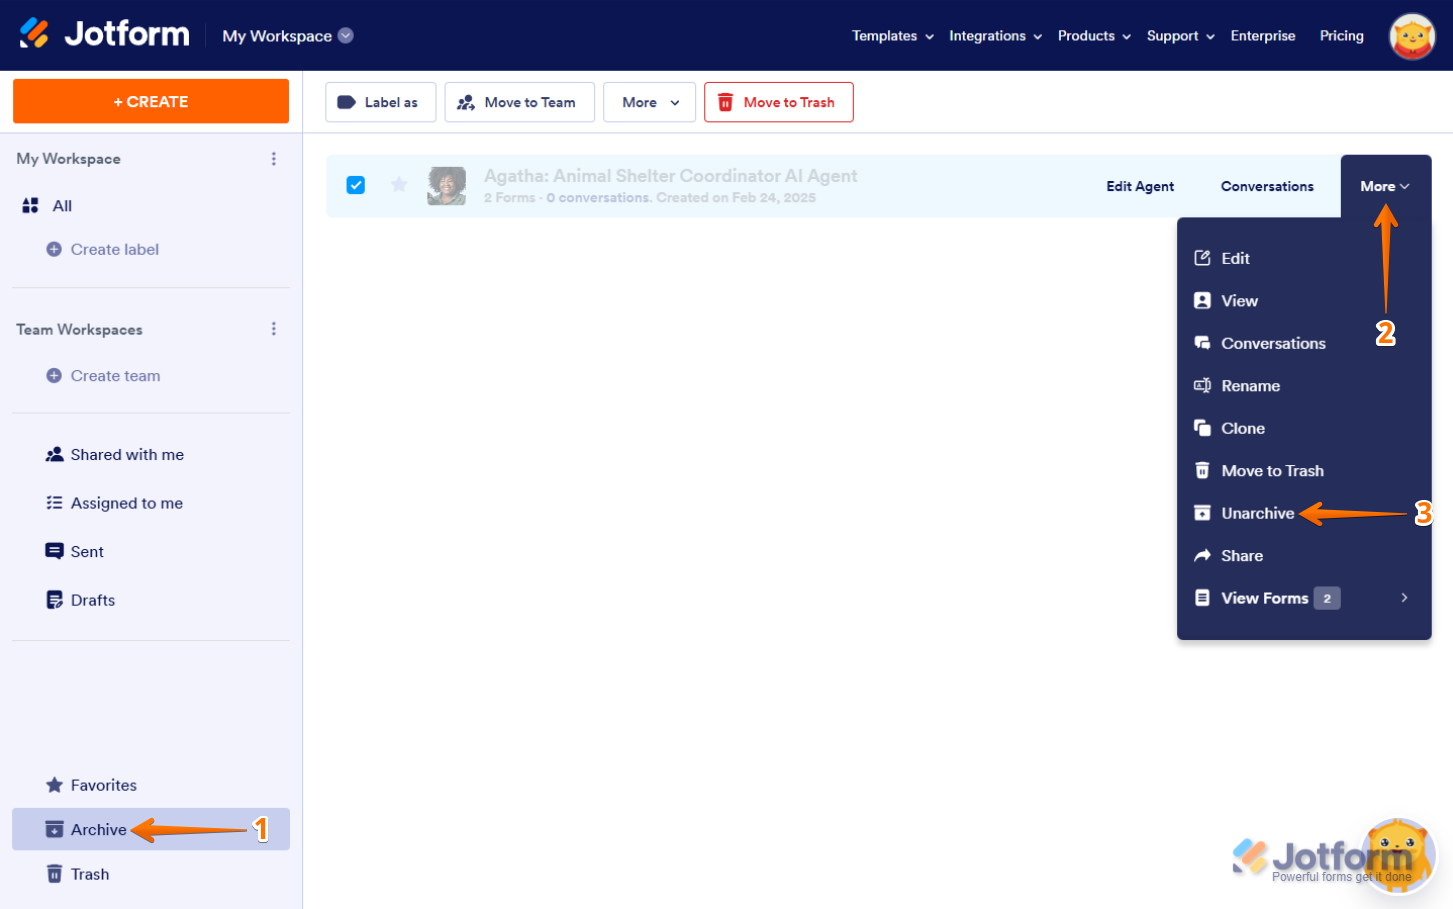Click the Edit Agent button
1453x909 pixels.
point(1140,186)
